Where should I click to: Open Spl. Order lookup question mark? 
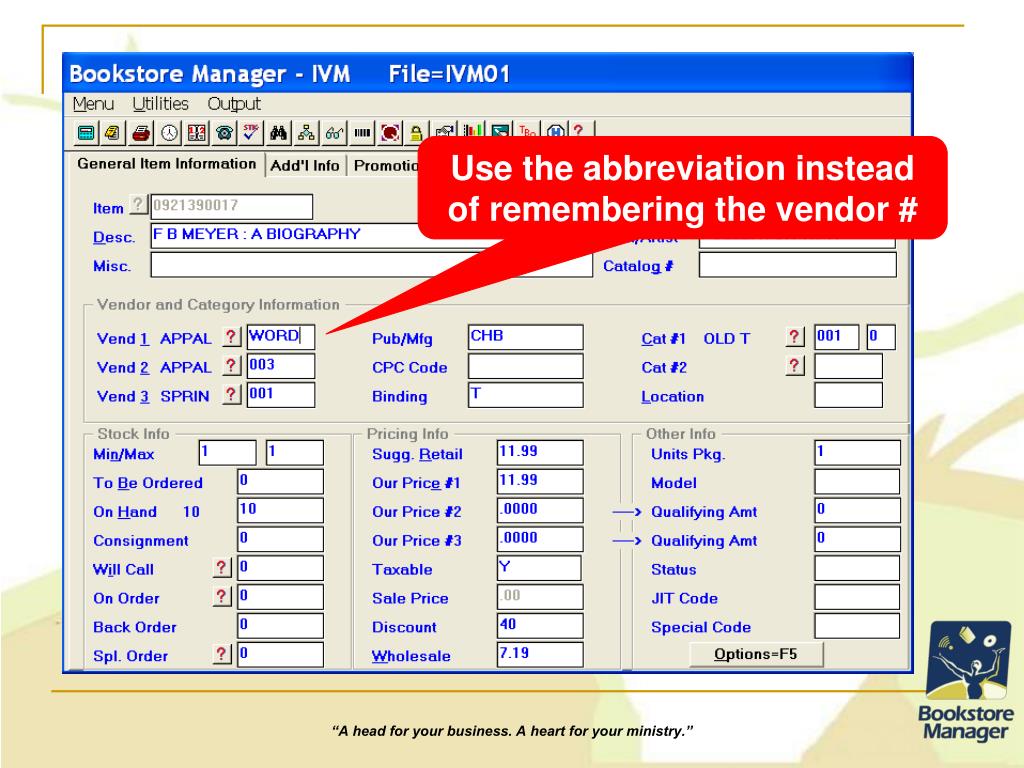[x=222, y=654]
